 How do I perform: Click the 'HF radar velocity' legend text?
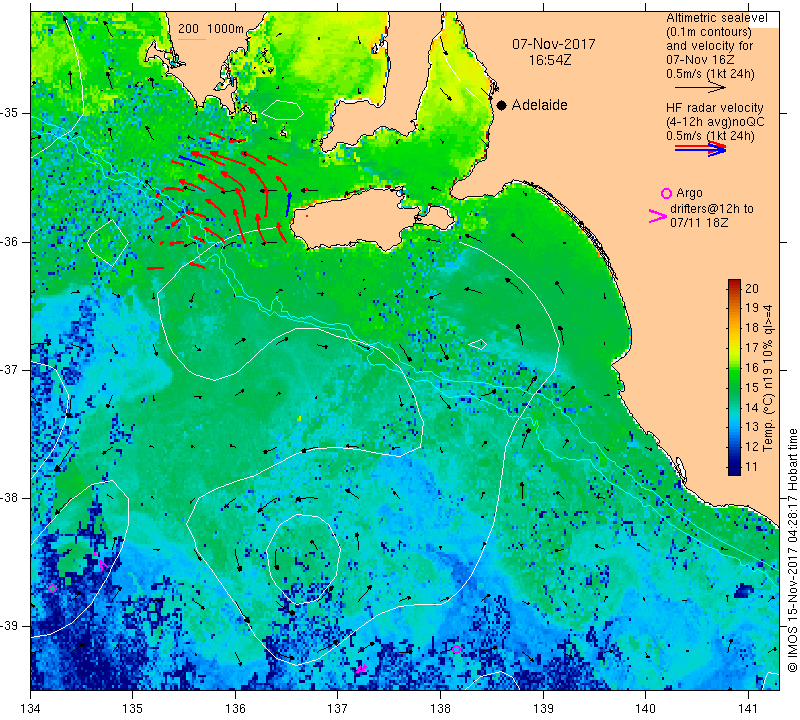[714, 108]
